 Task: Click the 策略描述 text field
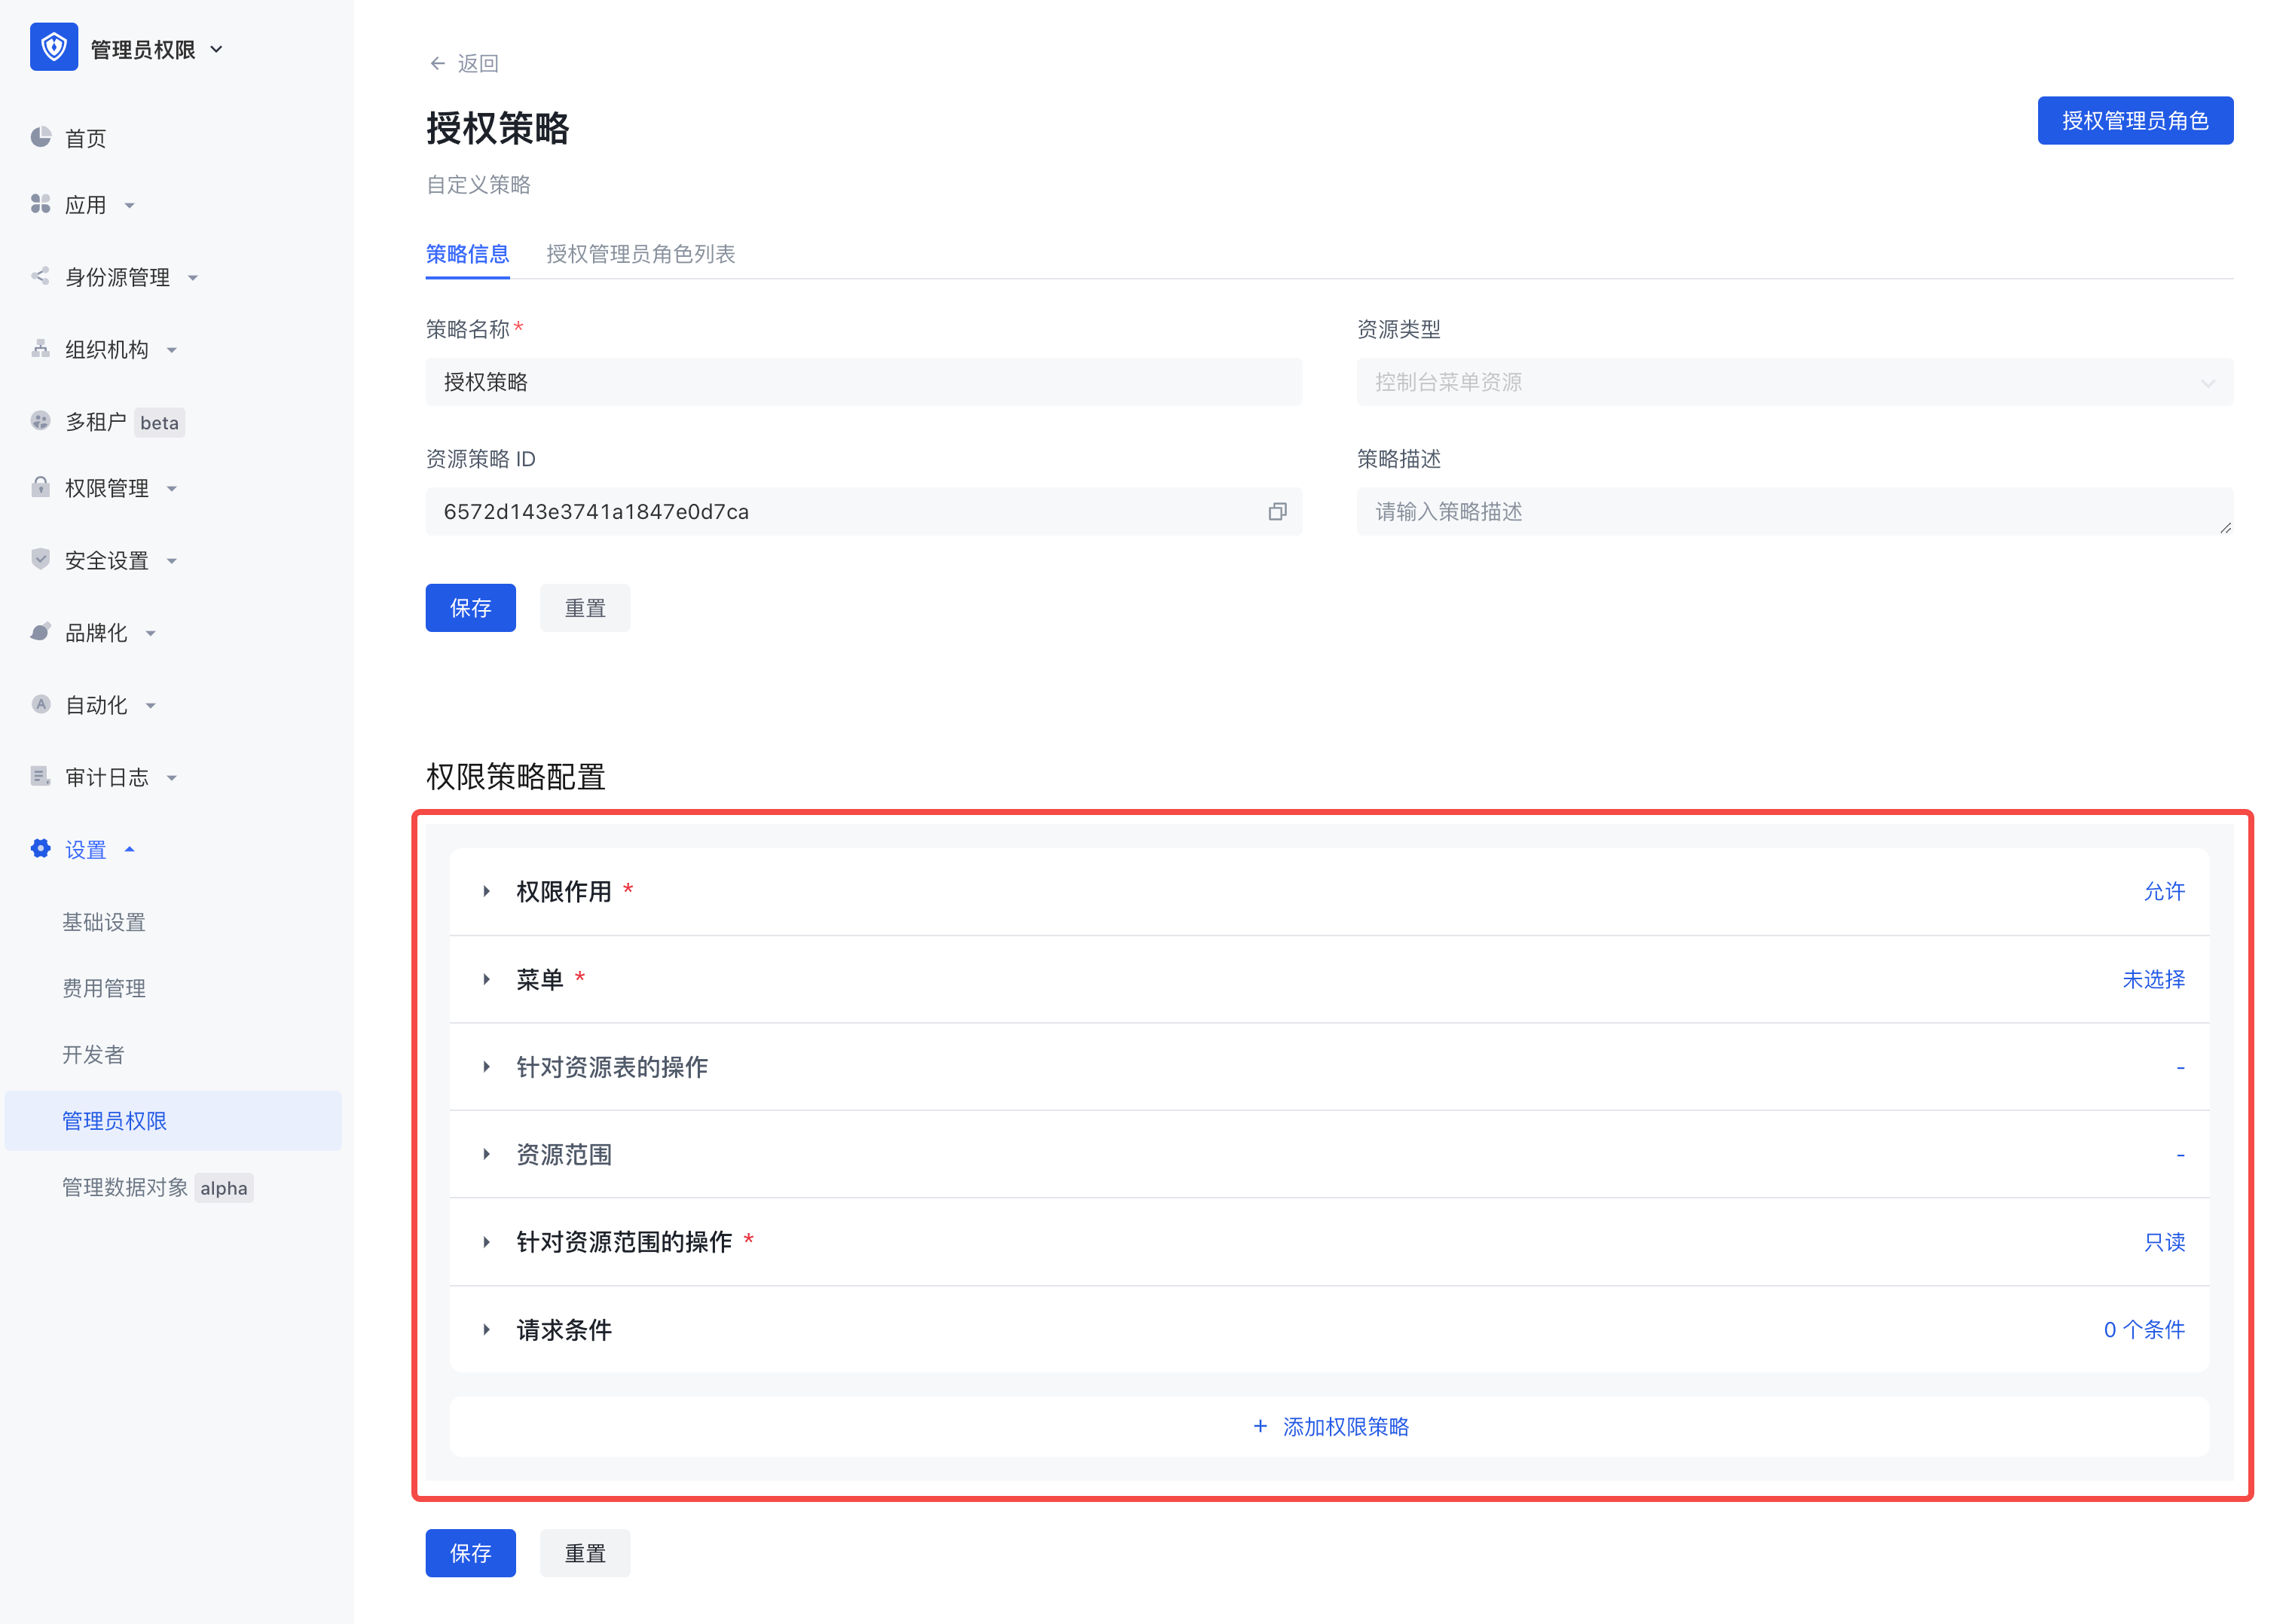point(1794,512)
